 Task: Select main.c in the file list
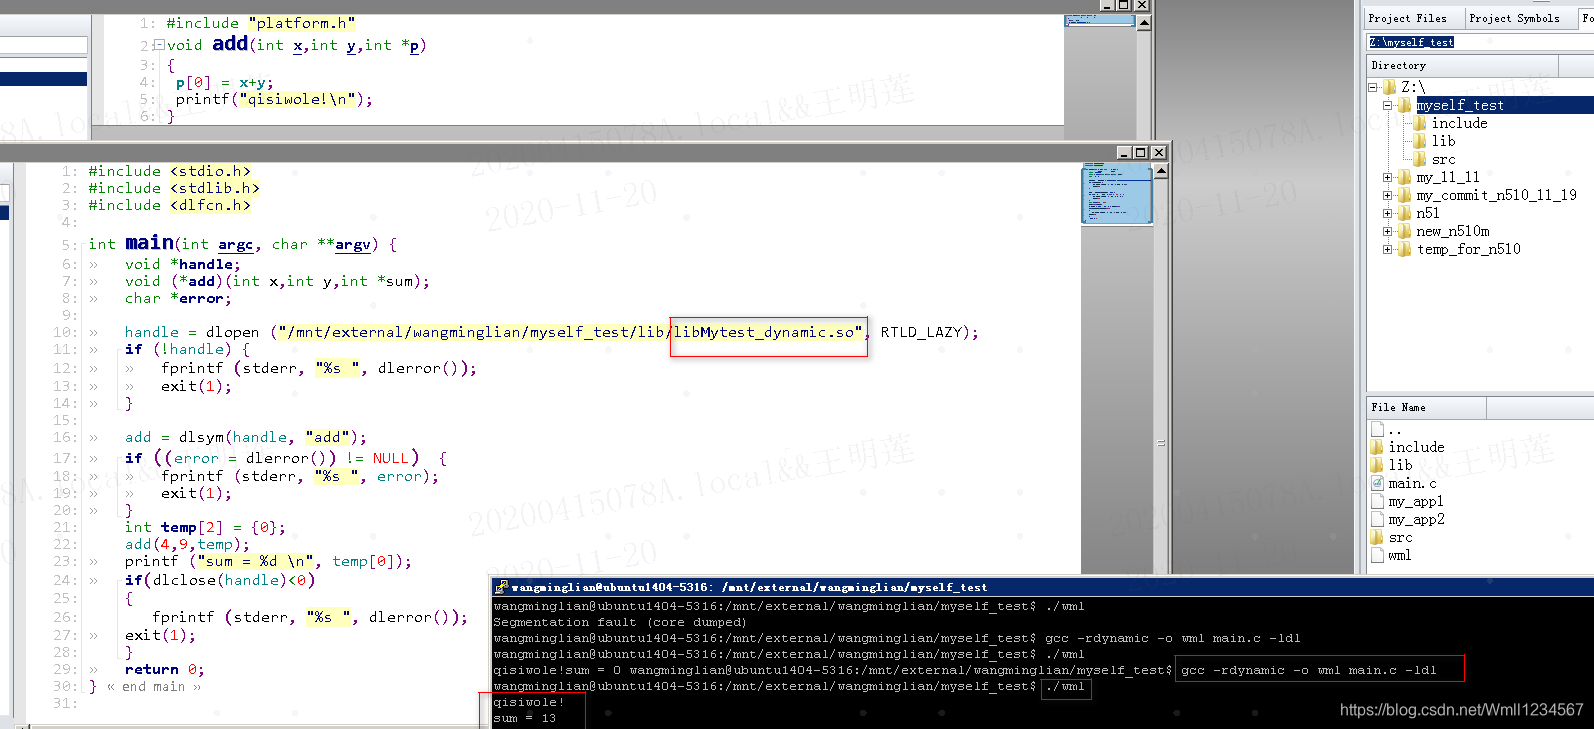pyautogui.click(x=1412, y=483)
